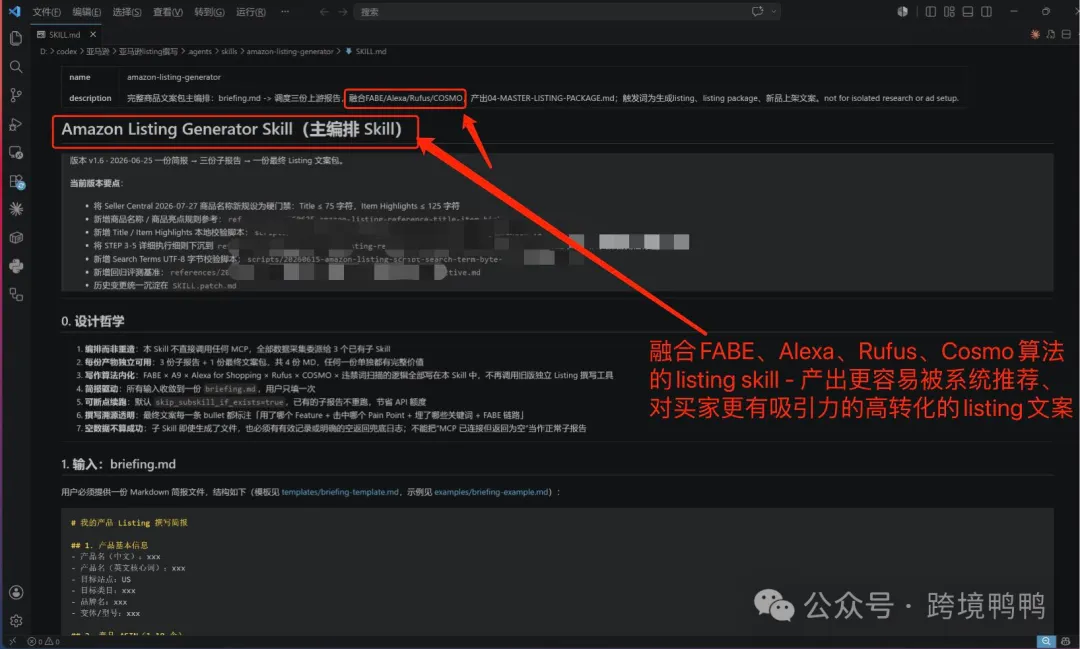Go forward with the right arrow
Image resolution: width=1080 pixels, height=649 pixels.
coord(342,12)
